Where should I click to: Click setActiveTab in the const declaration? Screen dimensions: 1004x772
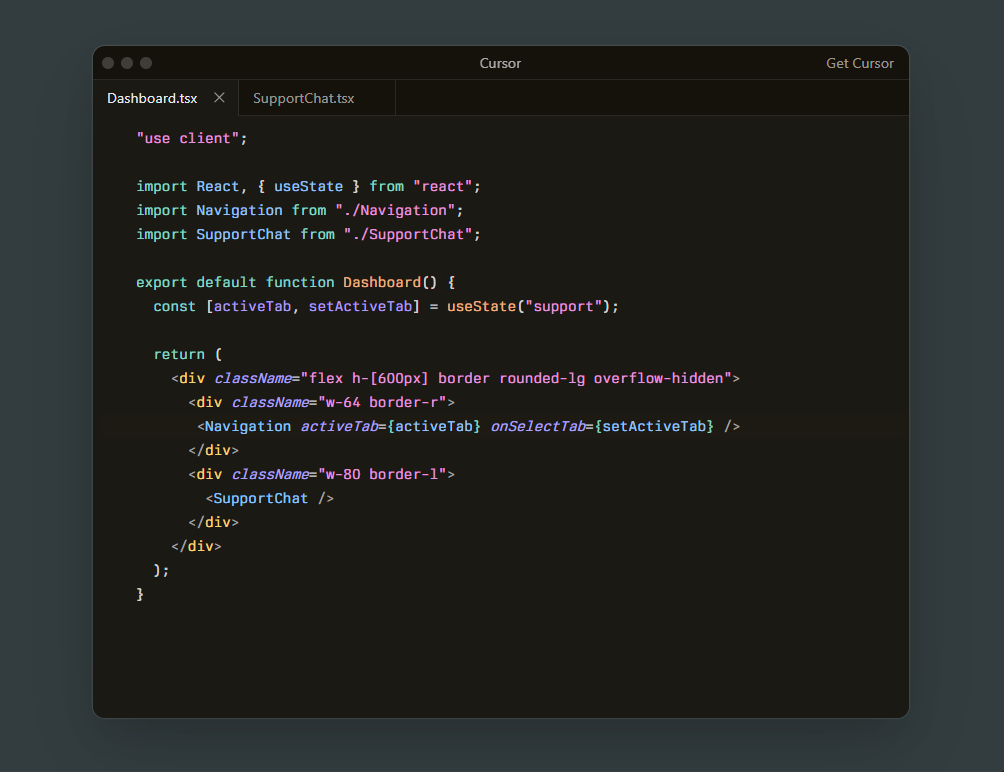click(x=360, y=306)
